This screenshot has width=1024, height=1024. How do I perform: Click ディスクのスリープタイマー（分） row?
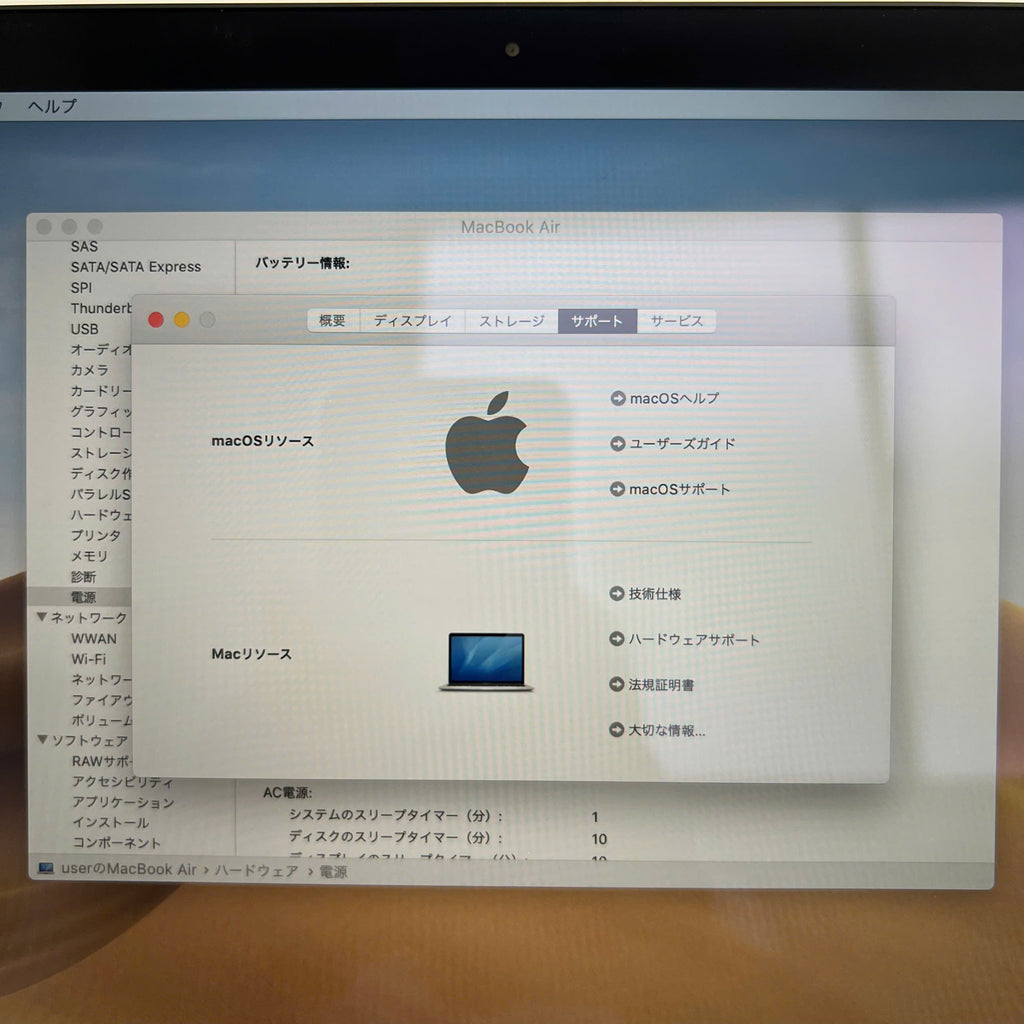pos(448,837)
